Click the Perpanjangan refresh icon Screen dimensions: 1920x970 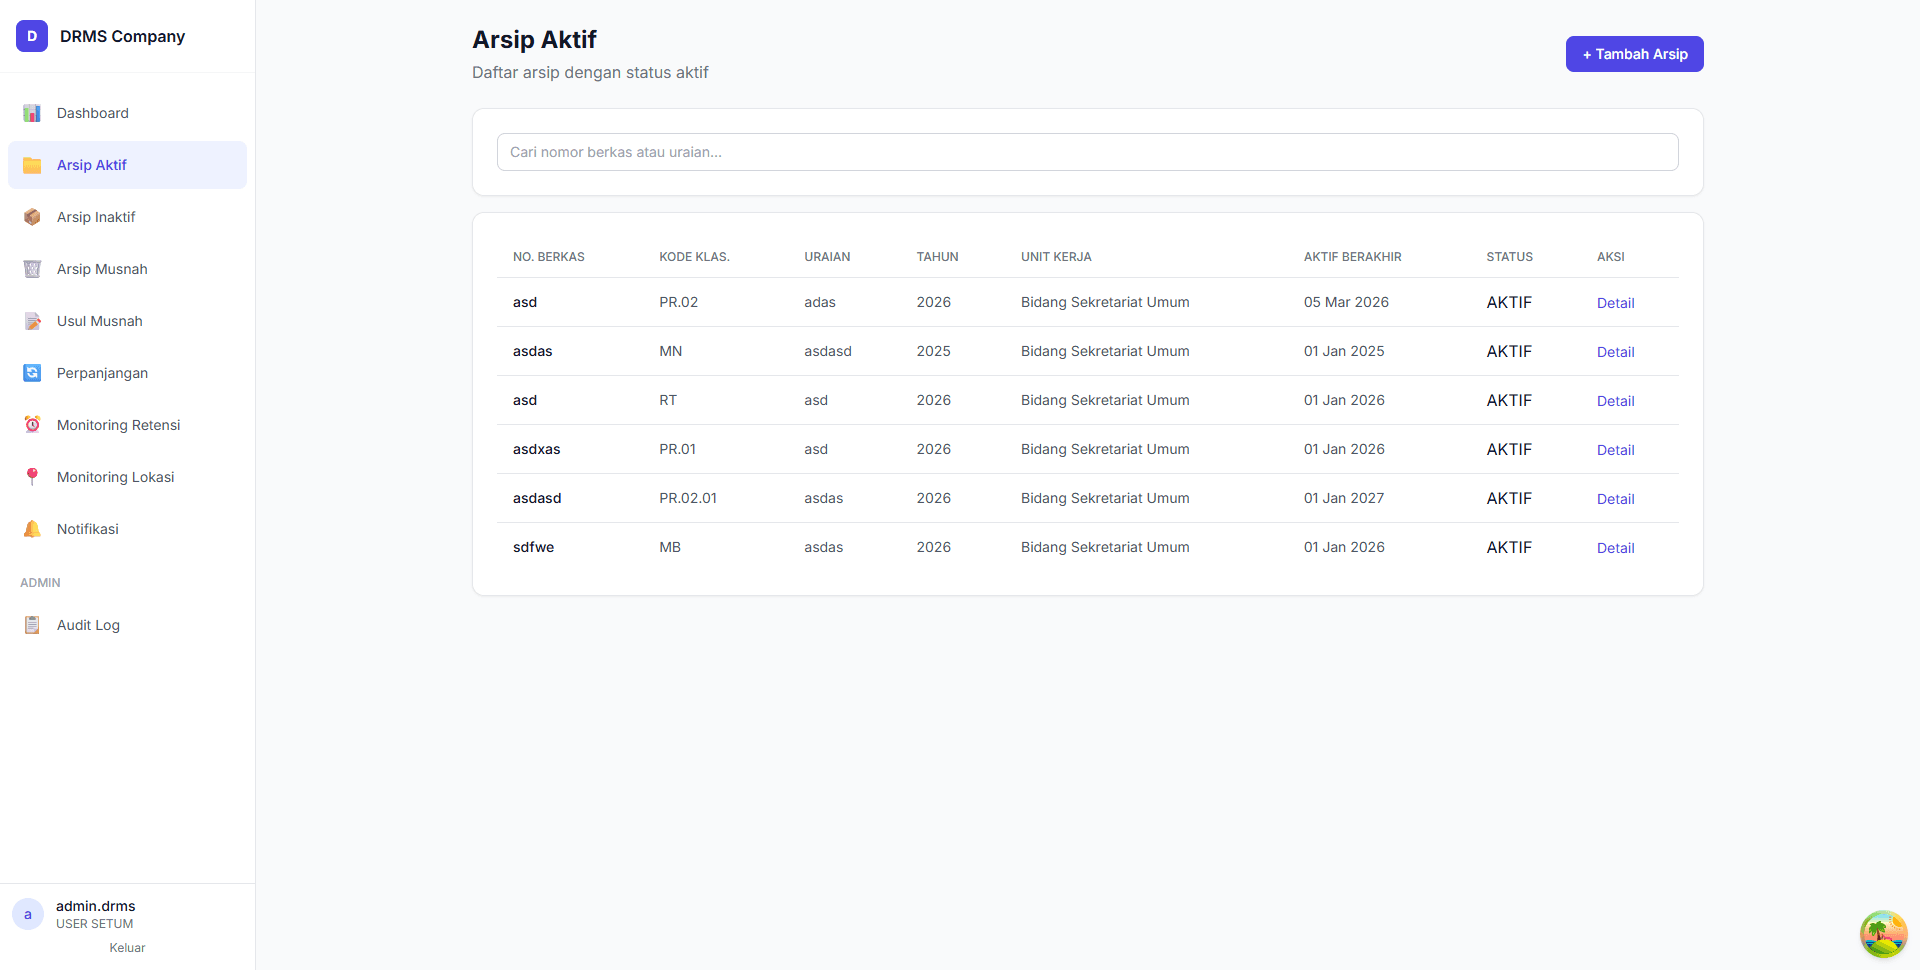coord(32,373)
